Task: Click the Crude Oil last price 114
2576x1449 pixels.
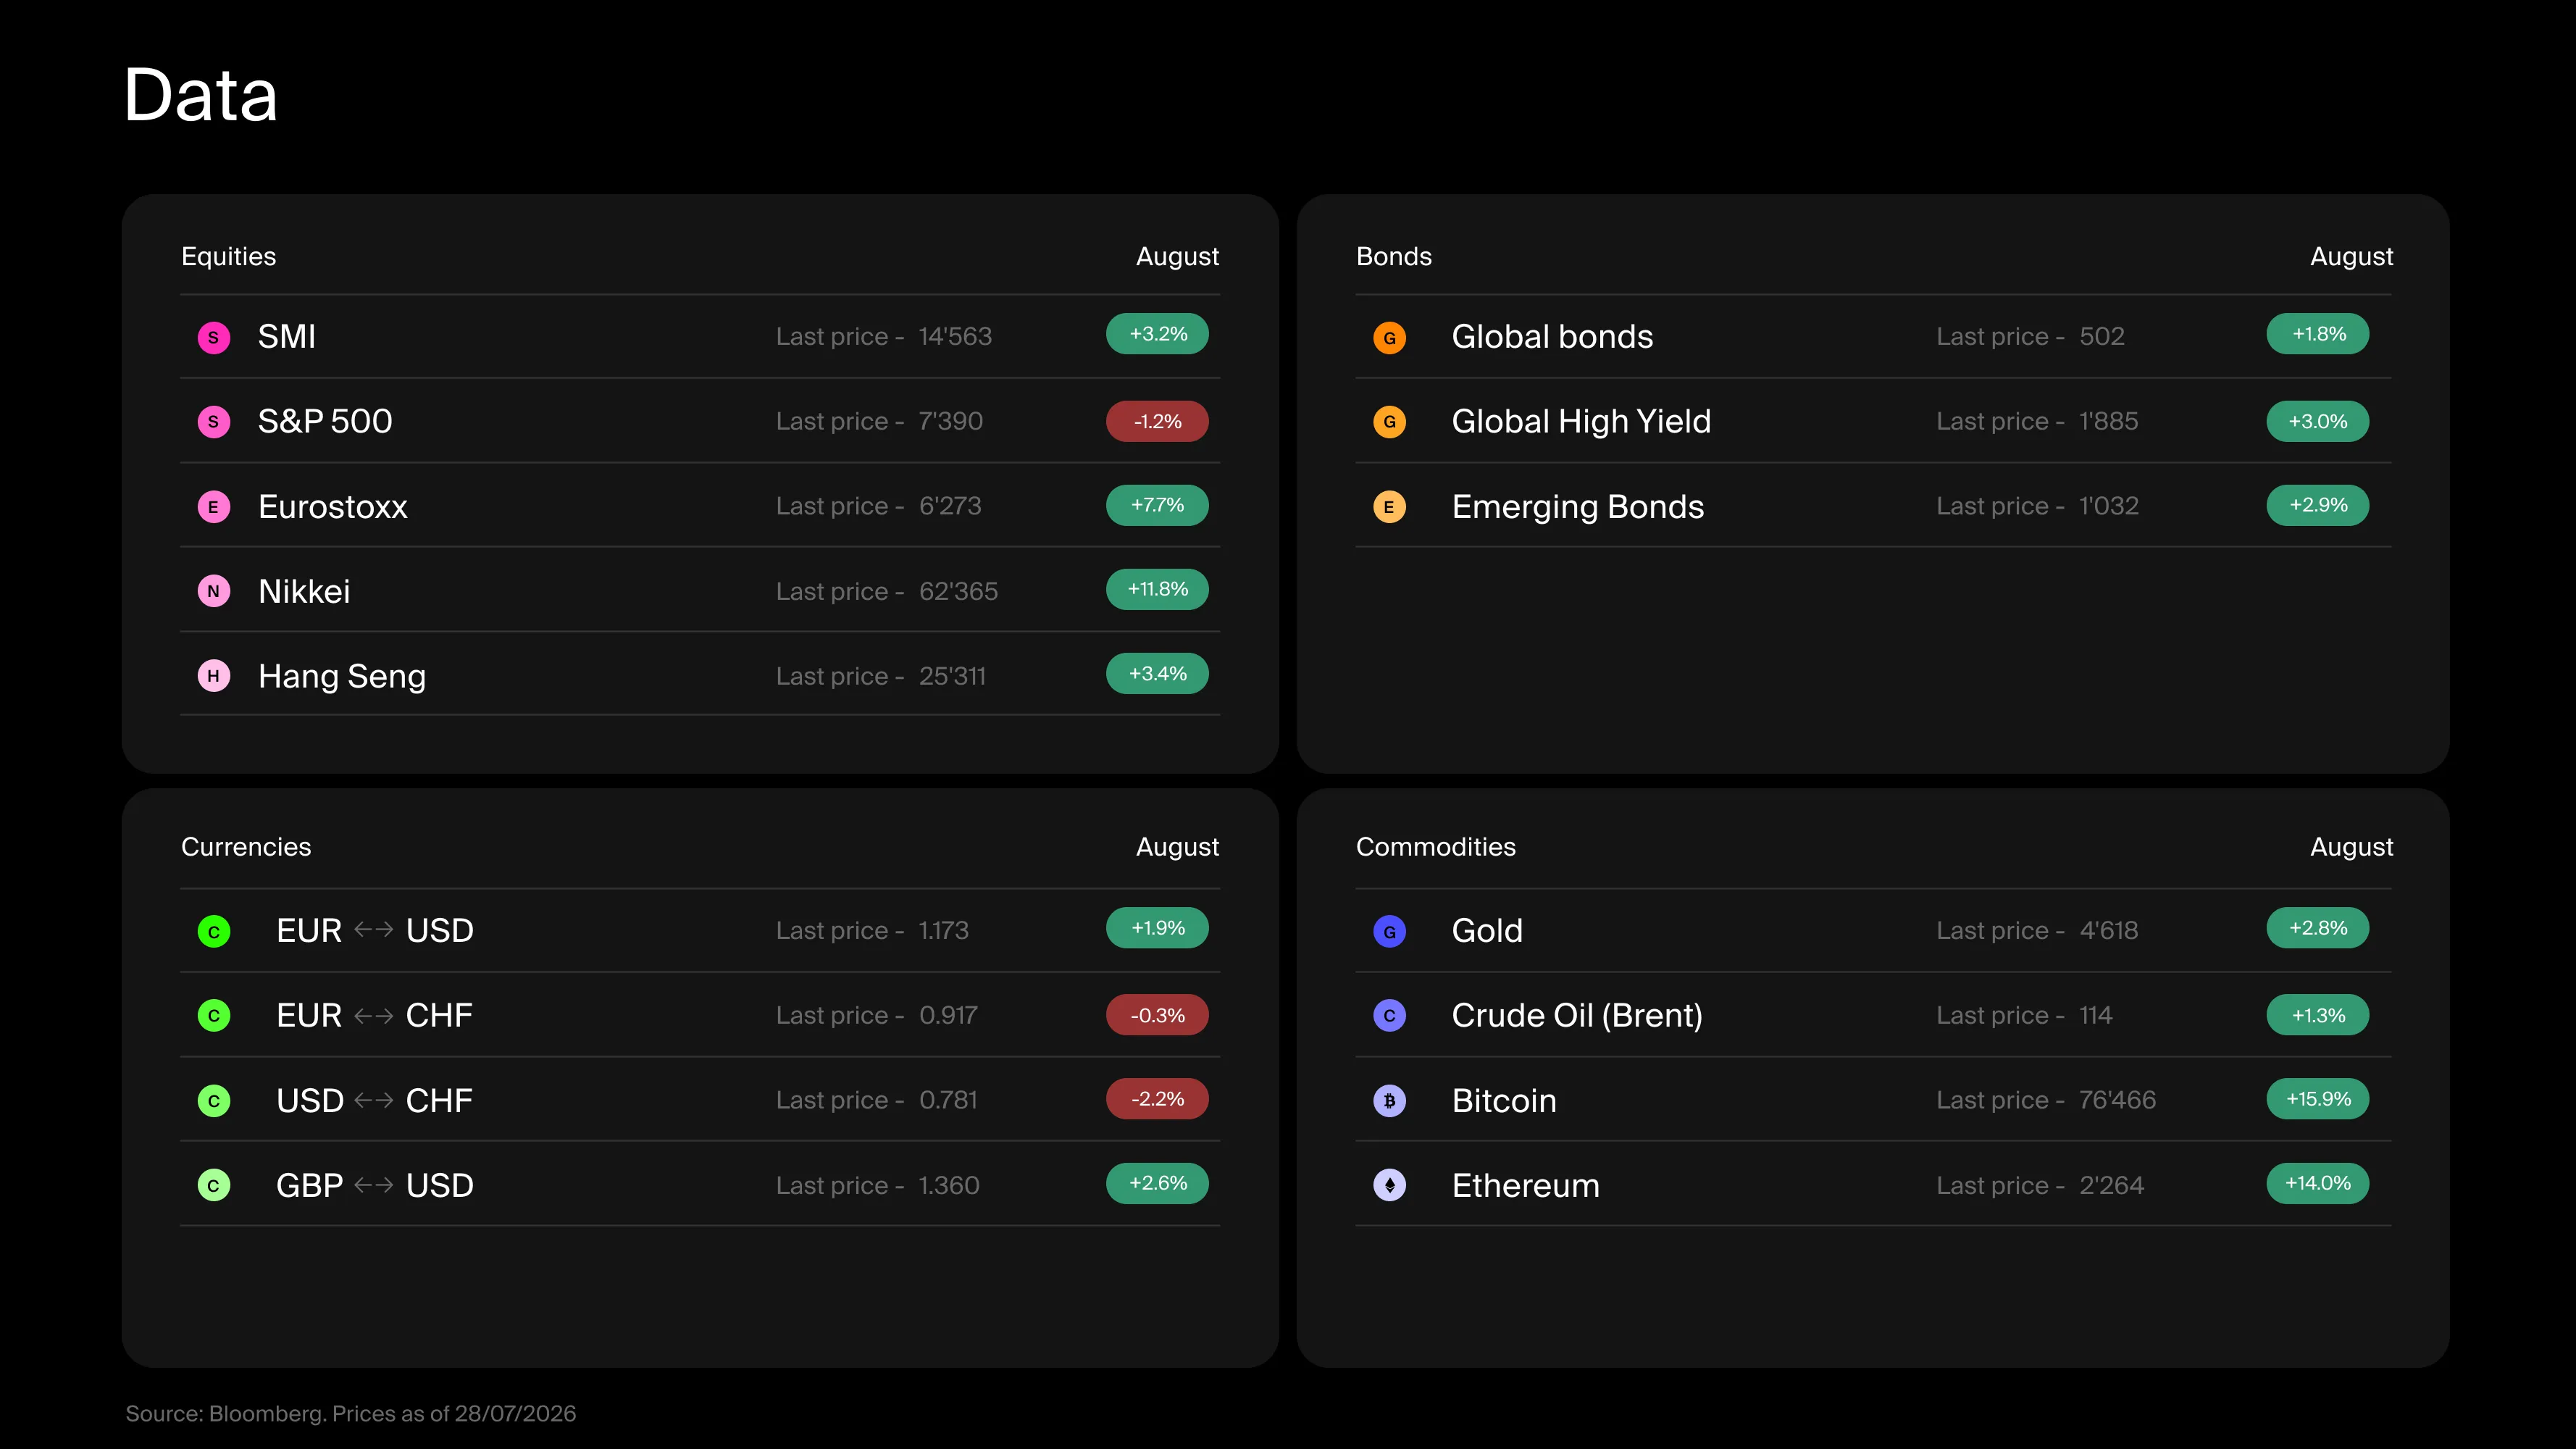Action: point(2095,1015)
